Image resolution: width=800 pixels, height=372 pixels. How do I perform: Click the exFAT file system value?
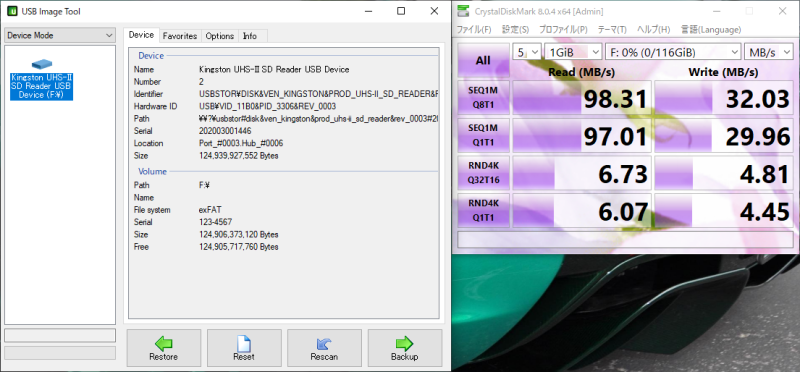pyautogui.click(x=210, y=210)
